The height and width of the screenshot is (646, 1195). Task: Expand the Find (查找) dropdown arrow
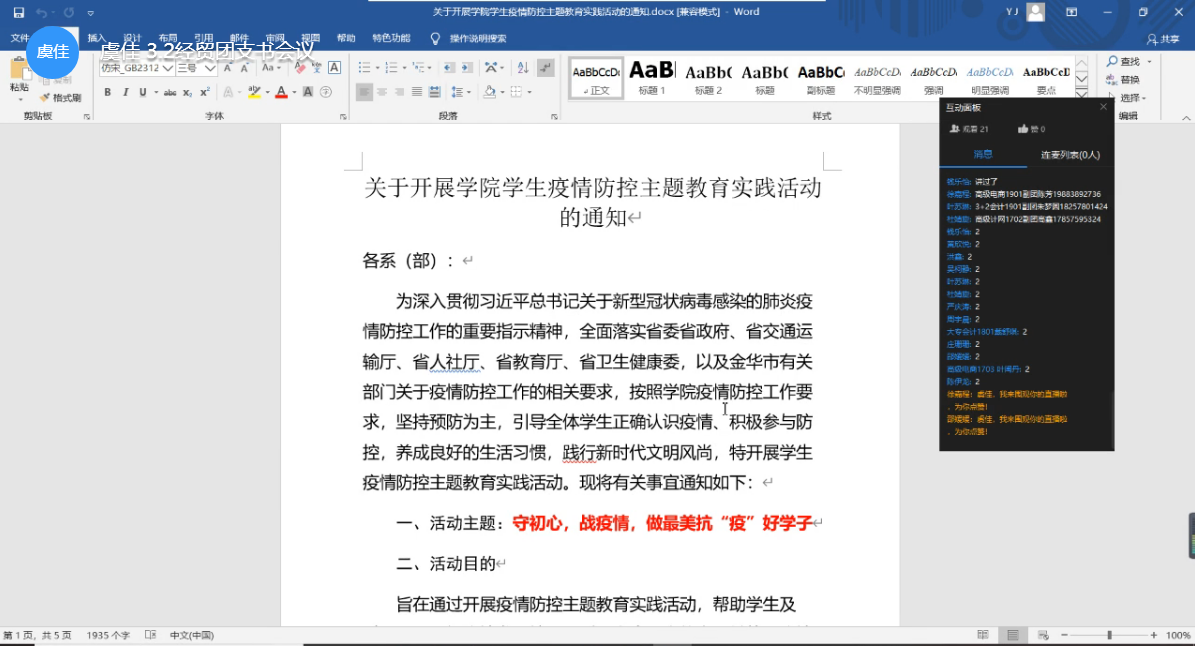1149,62
